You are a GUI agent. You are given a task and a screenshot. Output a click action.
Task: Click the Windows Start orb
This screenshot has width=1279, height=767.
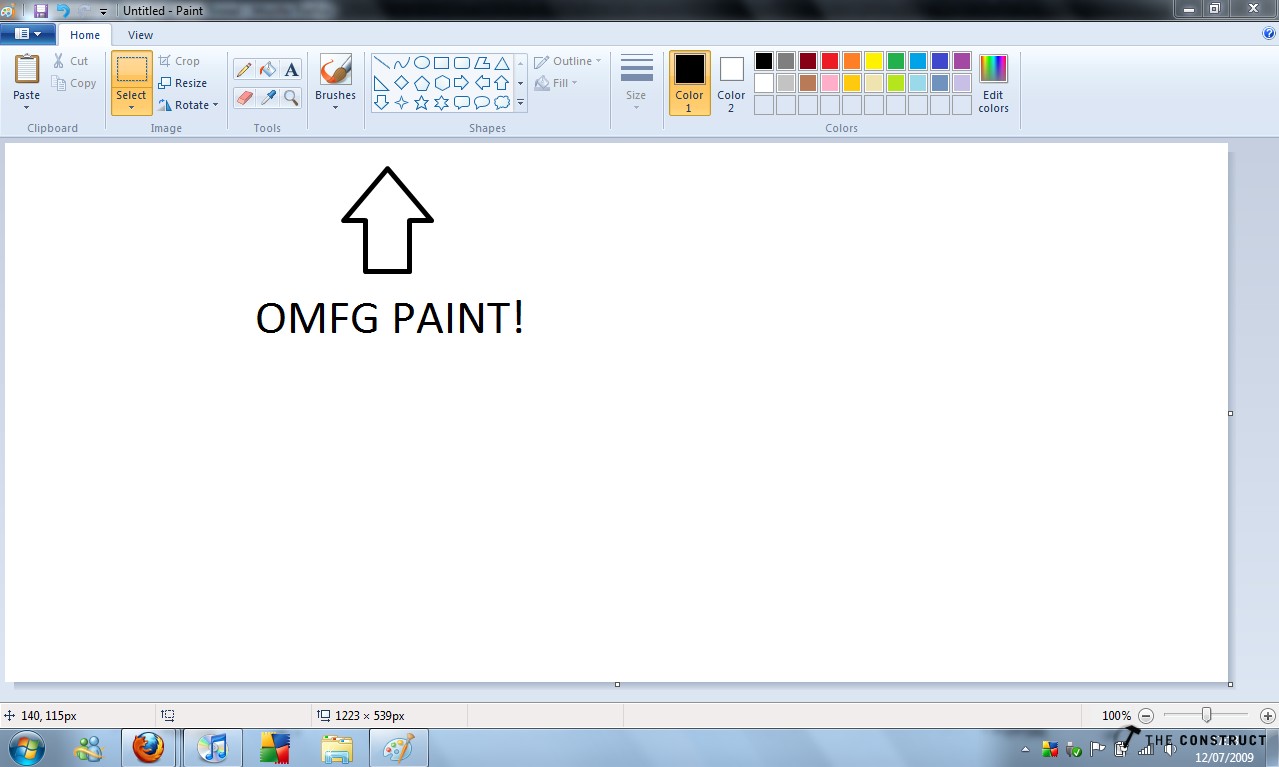24,748
